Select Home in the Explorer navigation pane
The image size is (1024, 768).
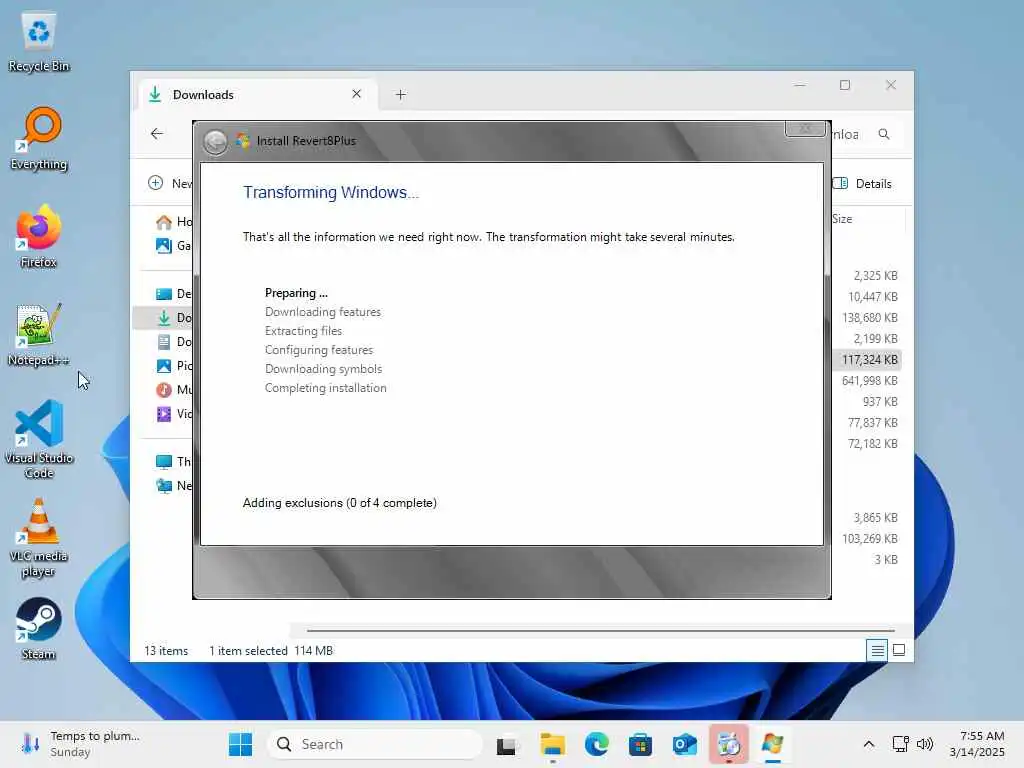pos(173,222)
